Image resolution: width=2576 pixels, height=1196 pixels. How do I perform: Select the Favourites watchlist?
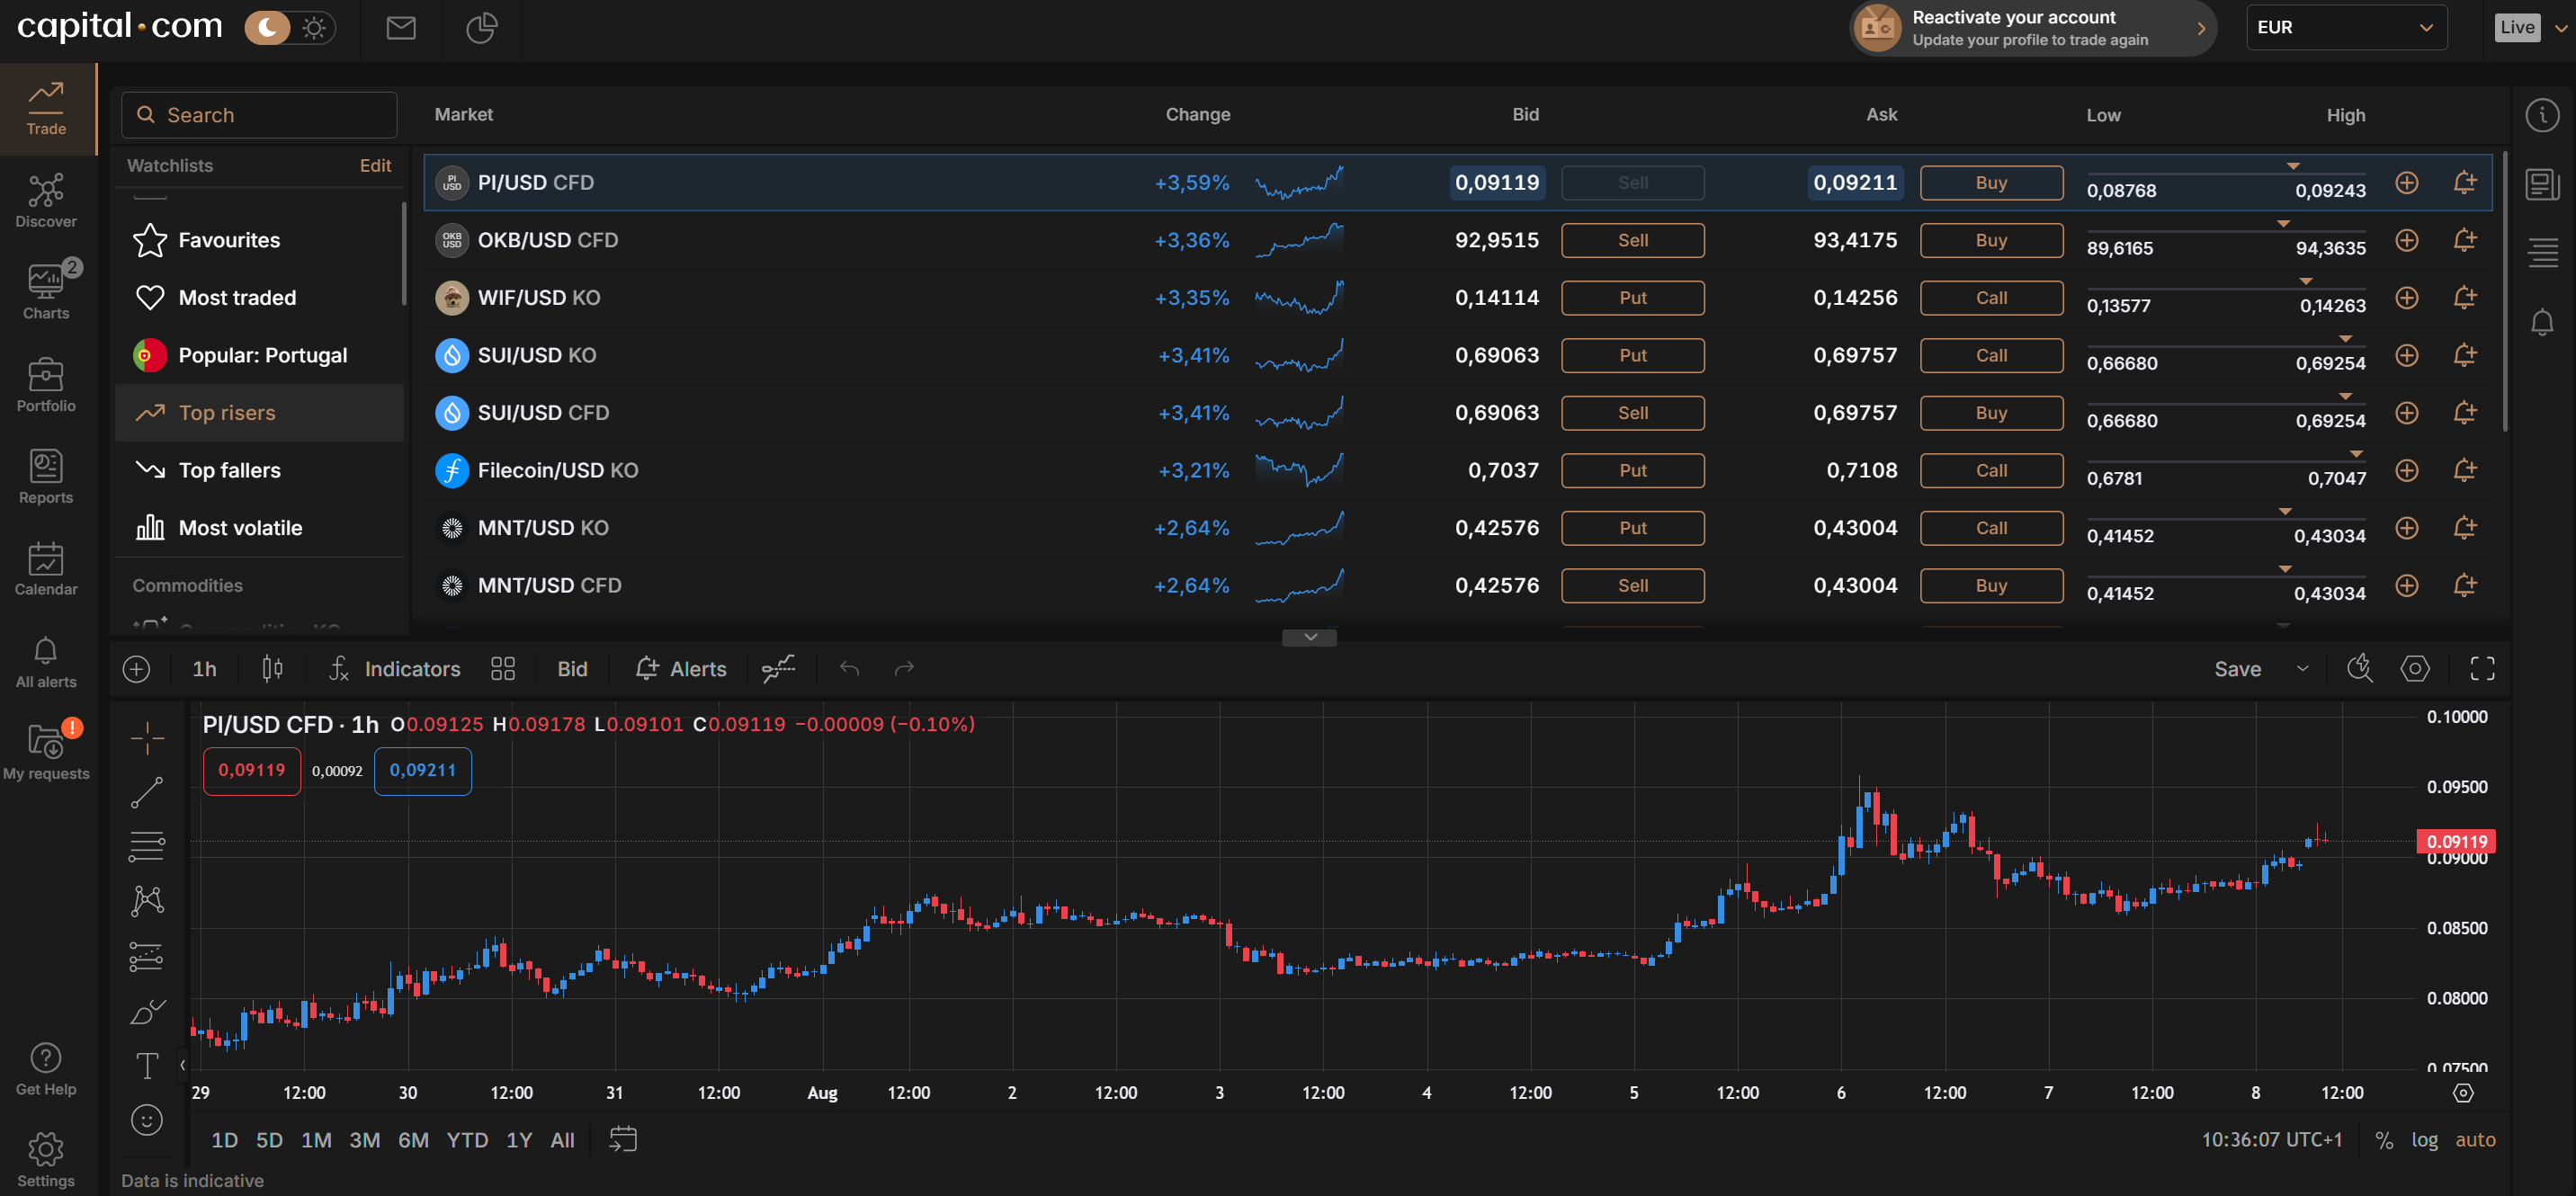tap(260, 240)
